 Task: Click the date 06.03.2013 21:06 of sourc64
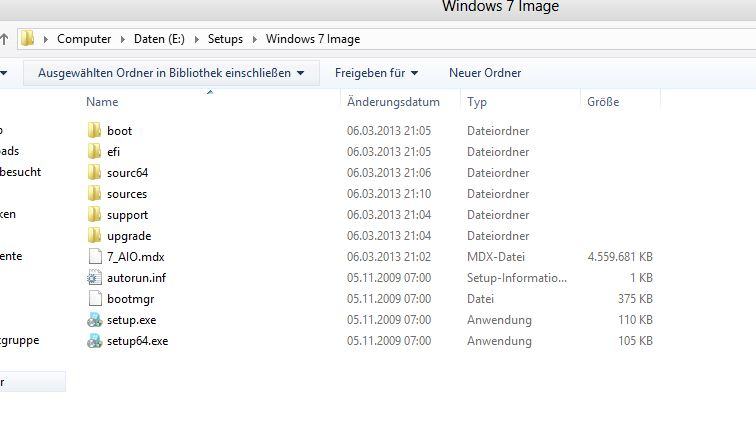pyautogui.click(x=389, y=172)
